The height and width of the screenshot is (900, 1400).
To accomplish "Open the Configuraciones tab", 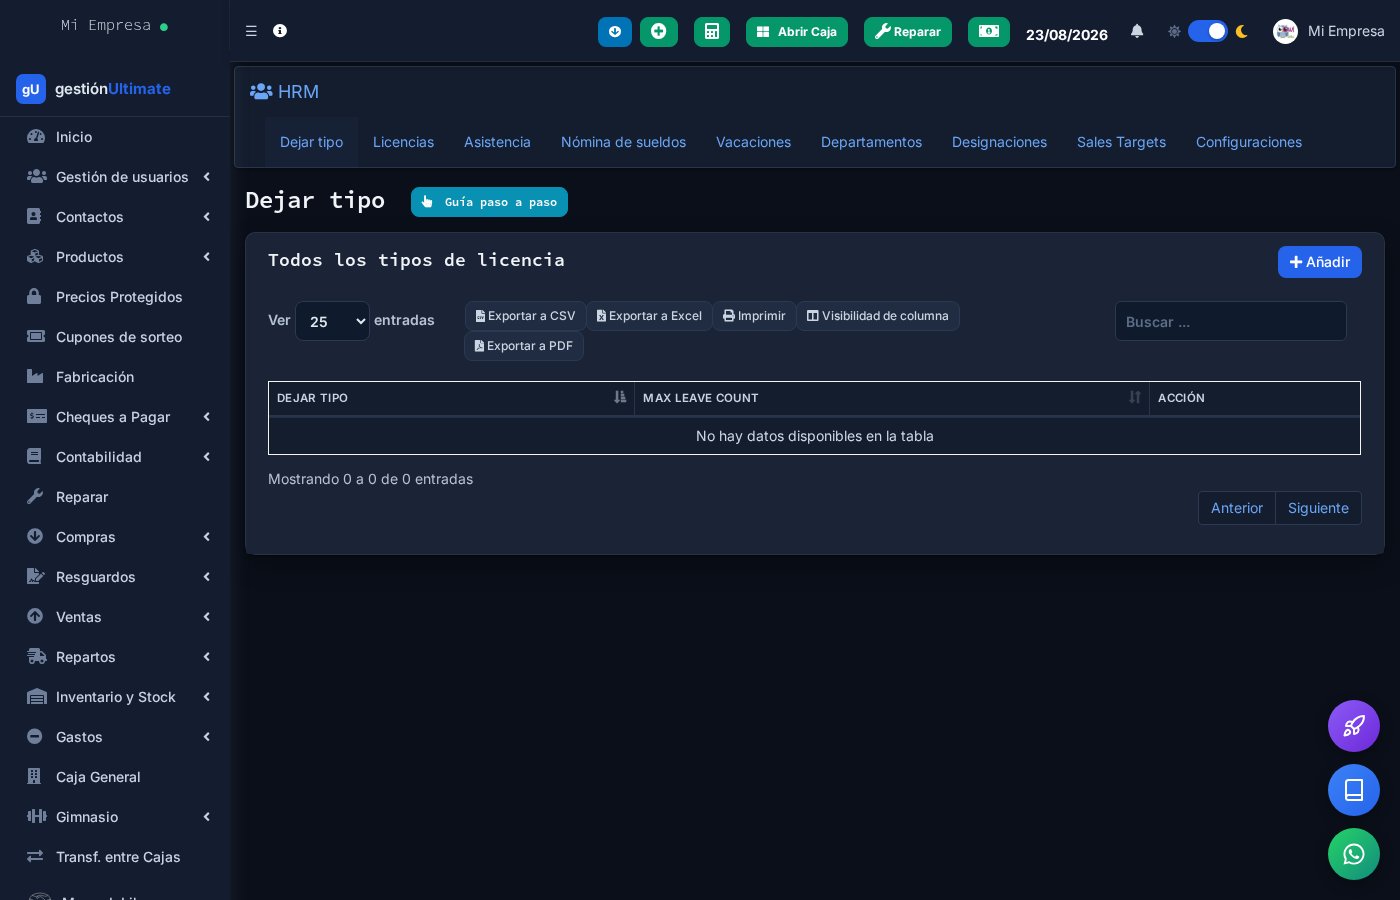I will tap(1249, 142).
